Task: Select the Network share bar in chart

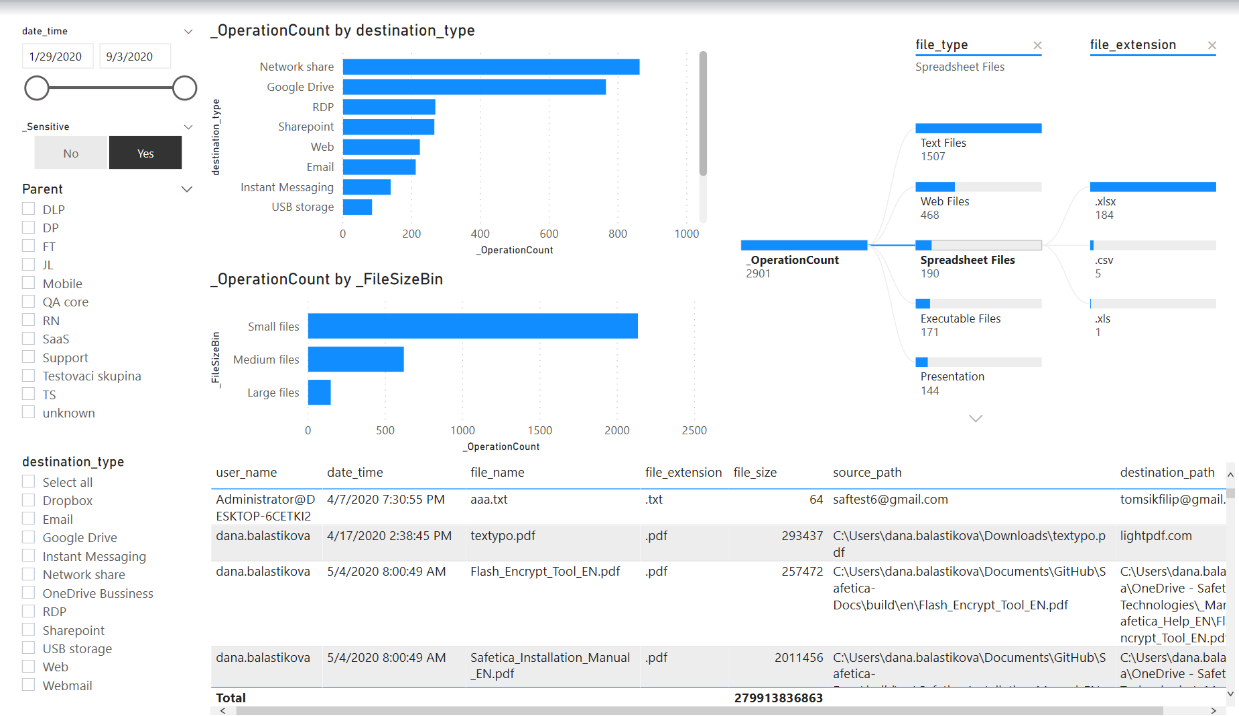Action: click(490, 67)
